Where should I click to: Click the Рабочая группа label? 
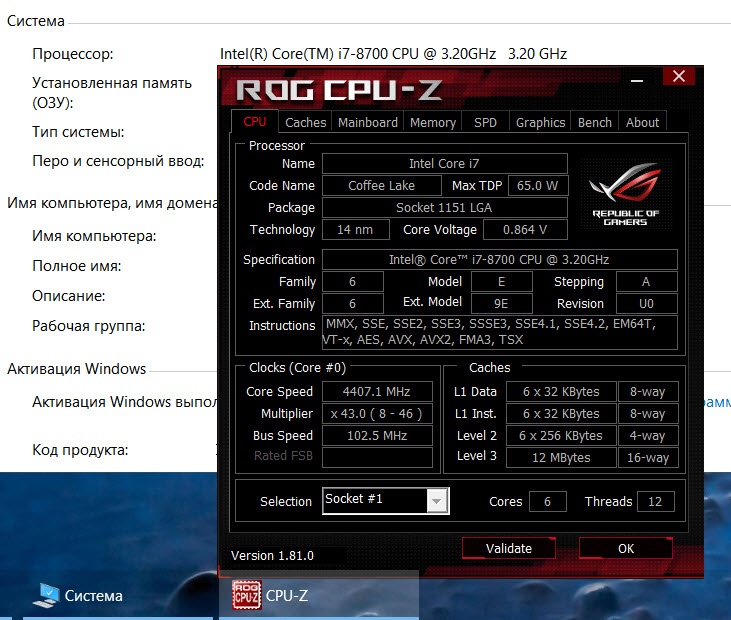tap(89, 326)
